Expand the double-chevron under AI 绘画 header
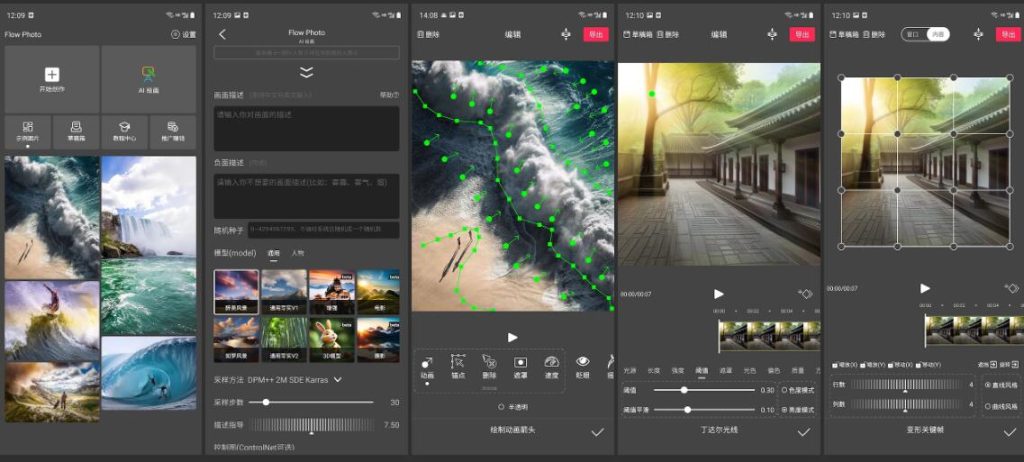This screenshot has height=462, width=1024. pos(306,72)
